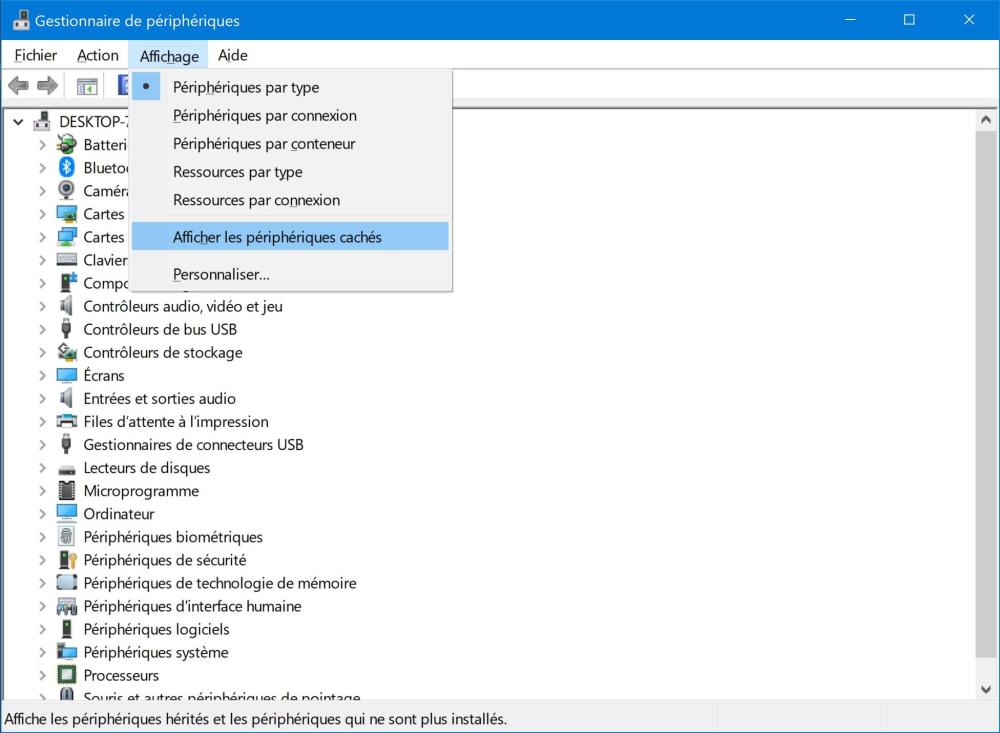Expand the Processeurs category
The height and width of the screenshot is (733, 1000).
coord(42,675)
